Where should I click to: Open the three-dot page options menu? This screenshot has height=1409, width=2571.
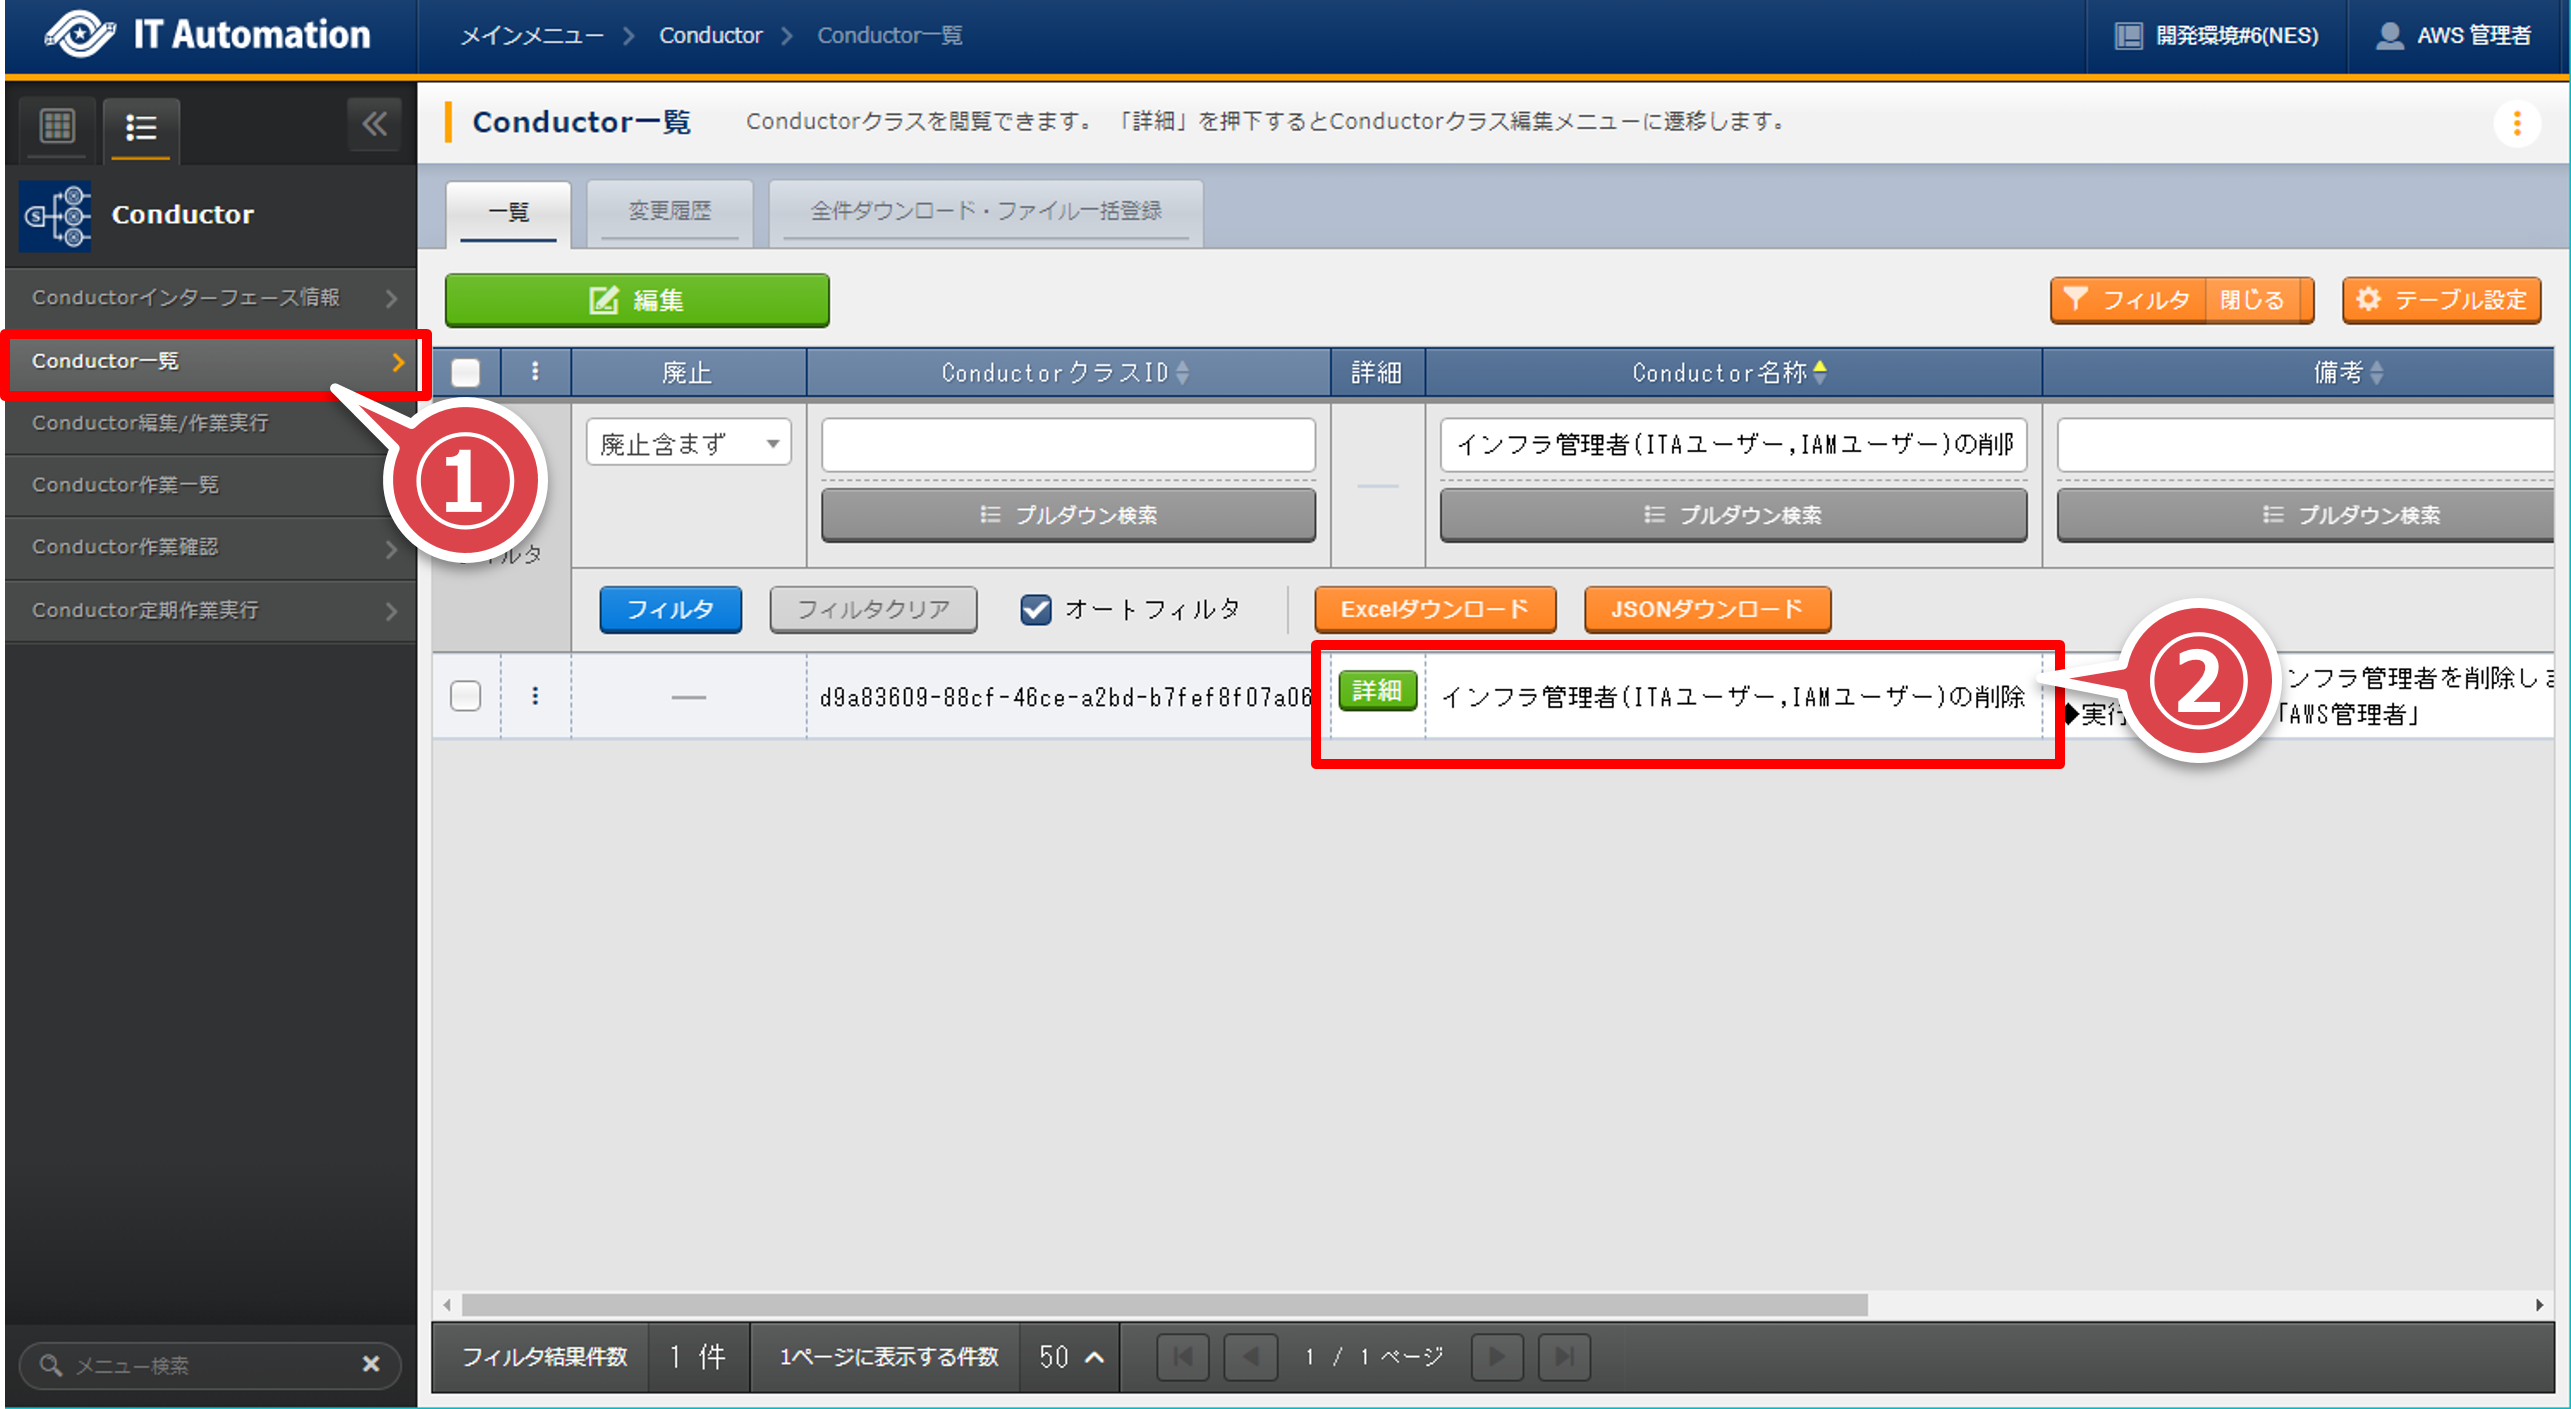(x=2516, y=124)
